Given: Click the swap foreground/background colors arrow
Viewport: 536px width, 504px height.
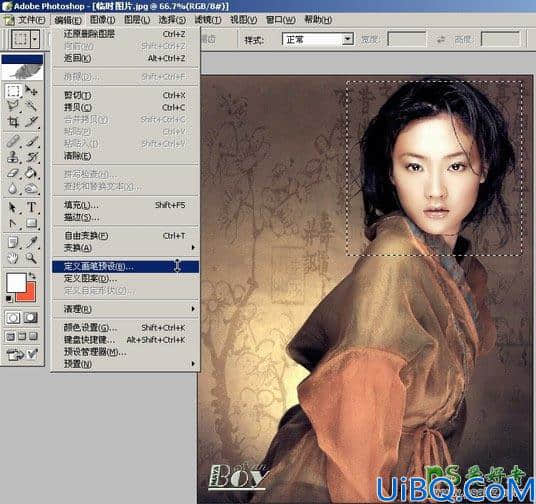Looking at the screenshot, I should (32, 275).
